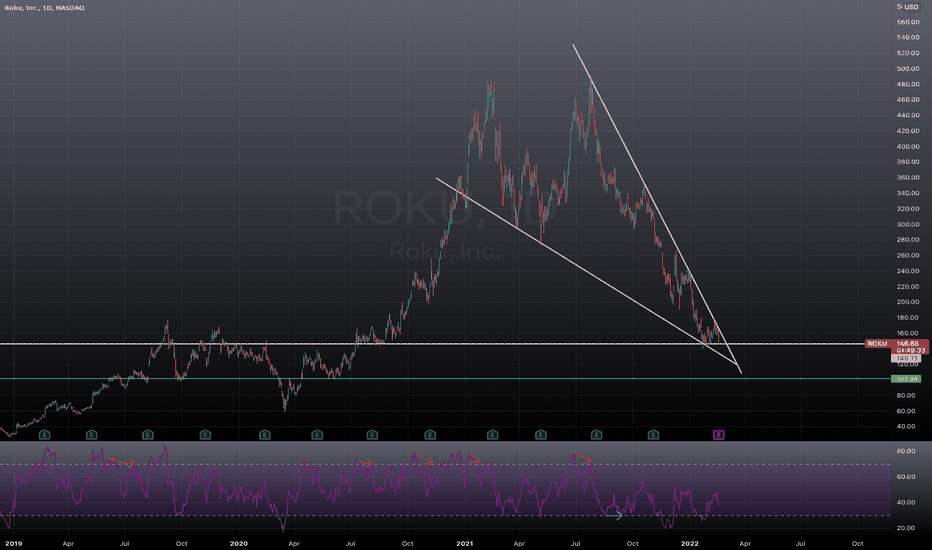Open the August 2021 earnings E marker
Viewport: 932px width, 550px height.
click(596, 435)
